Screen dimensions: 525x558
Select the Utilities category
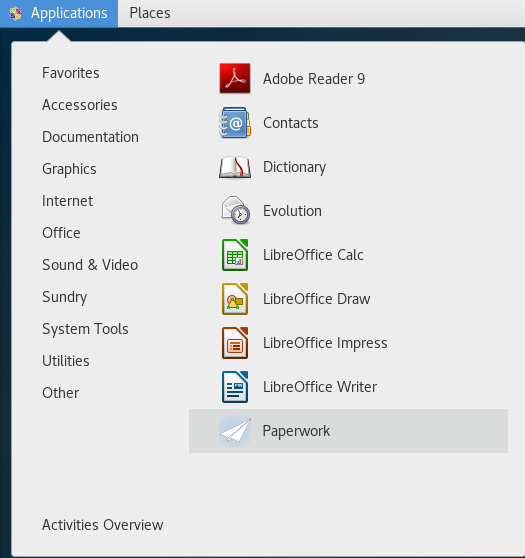tap(66, 361)
